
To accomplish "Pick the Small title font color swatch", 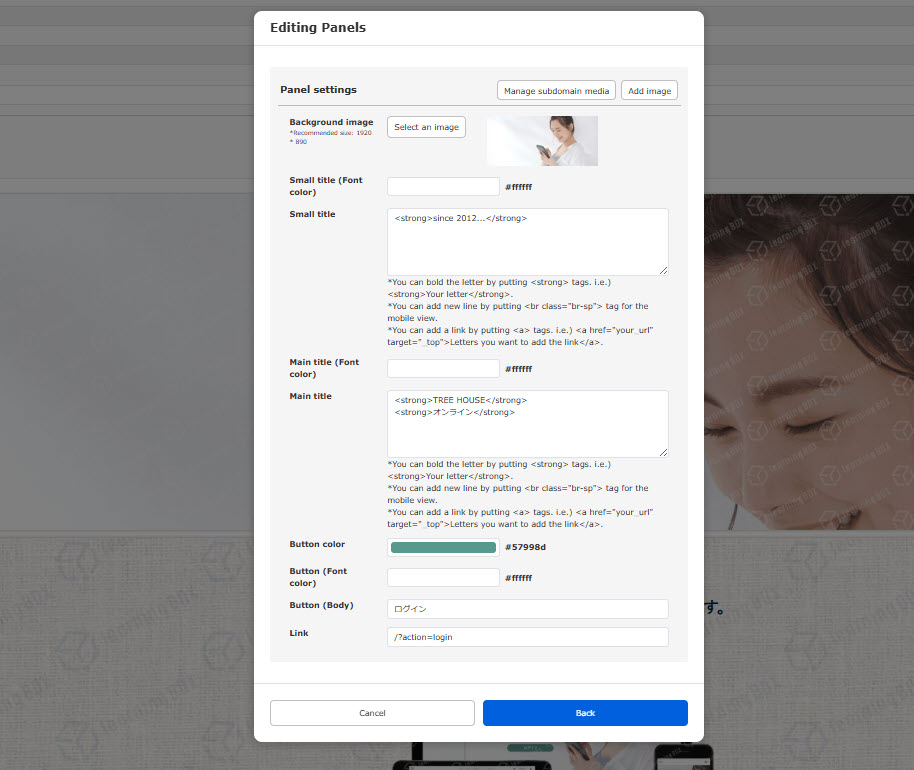I will [x=443, y=187].
